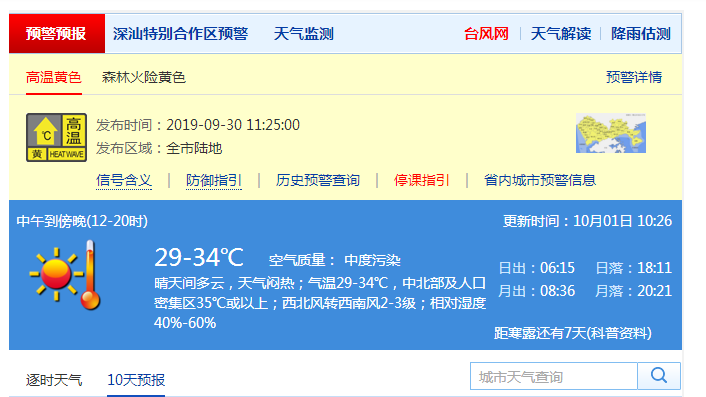706x397 pixels.
Task: Select the 预警预报 tab
Action: [x=57, y=34]
